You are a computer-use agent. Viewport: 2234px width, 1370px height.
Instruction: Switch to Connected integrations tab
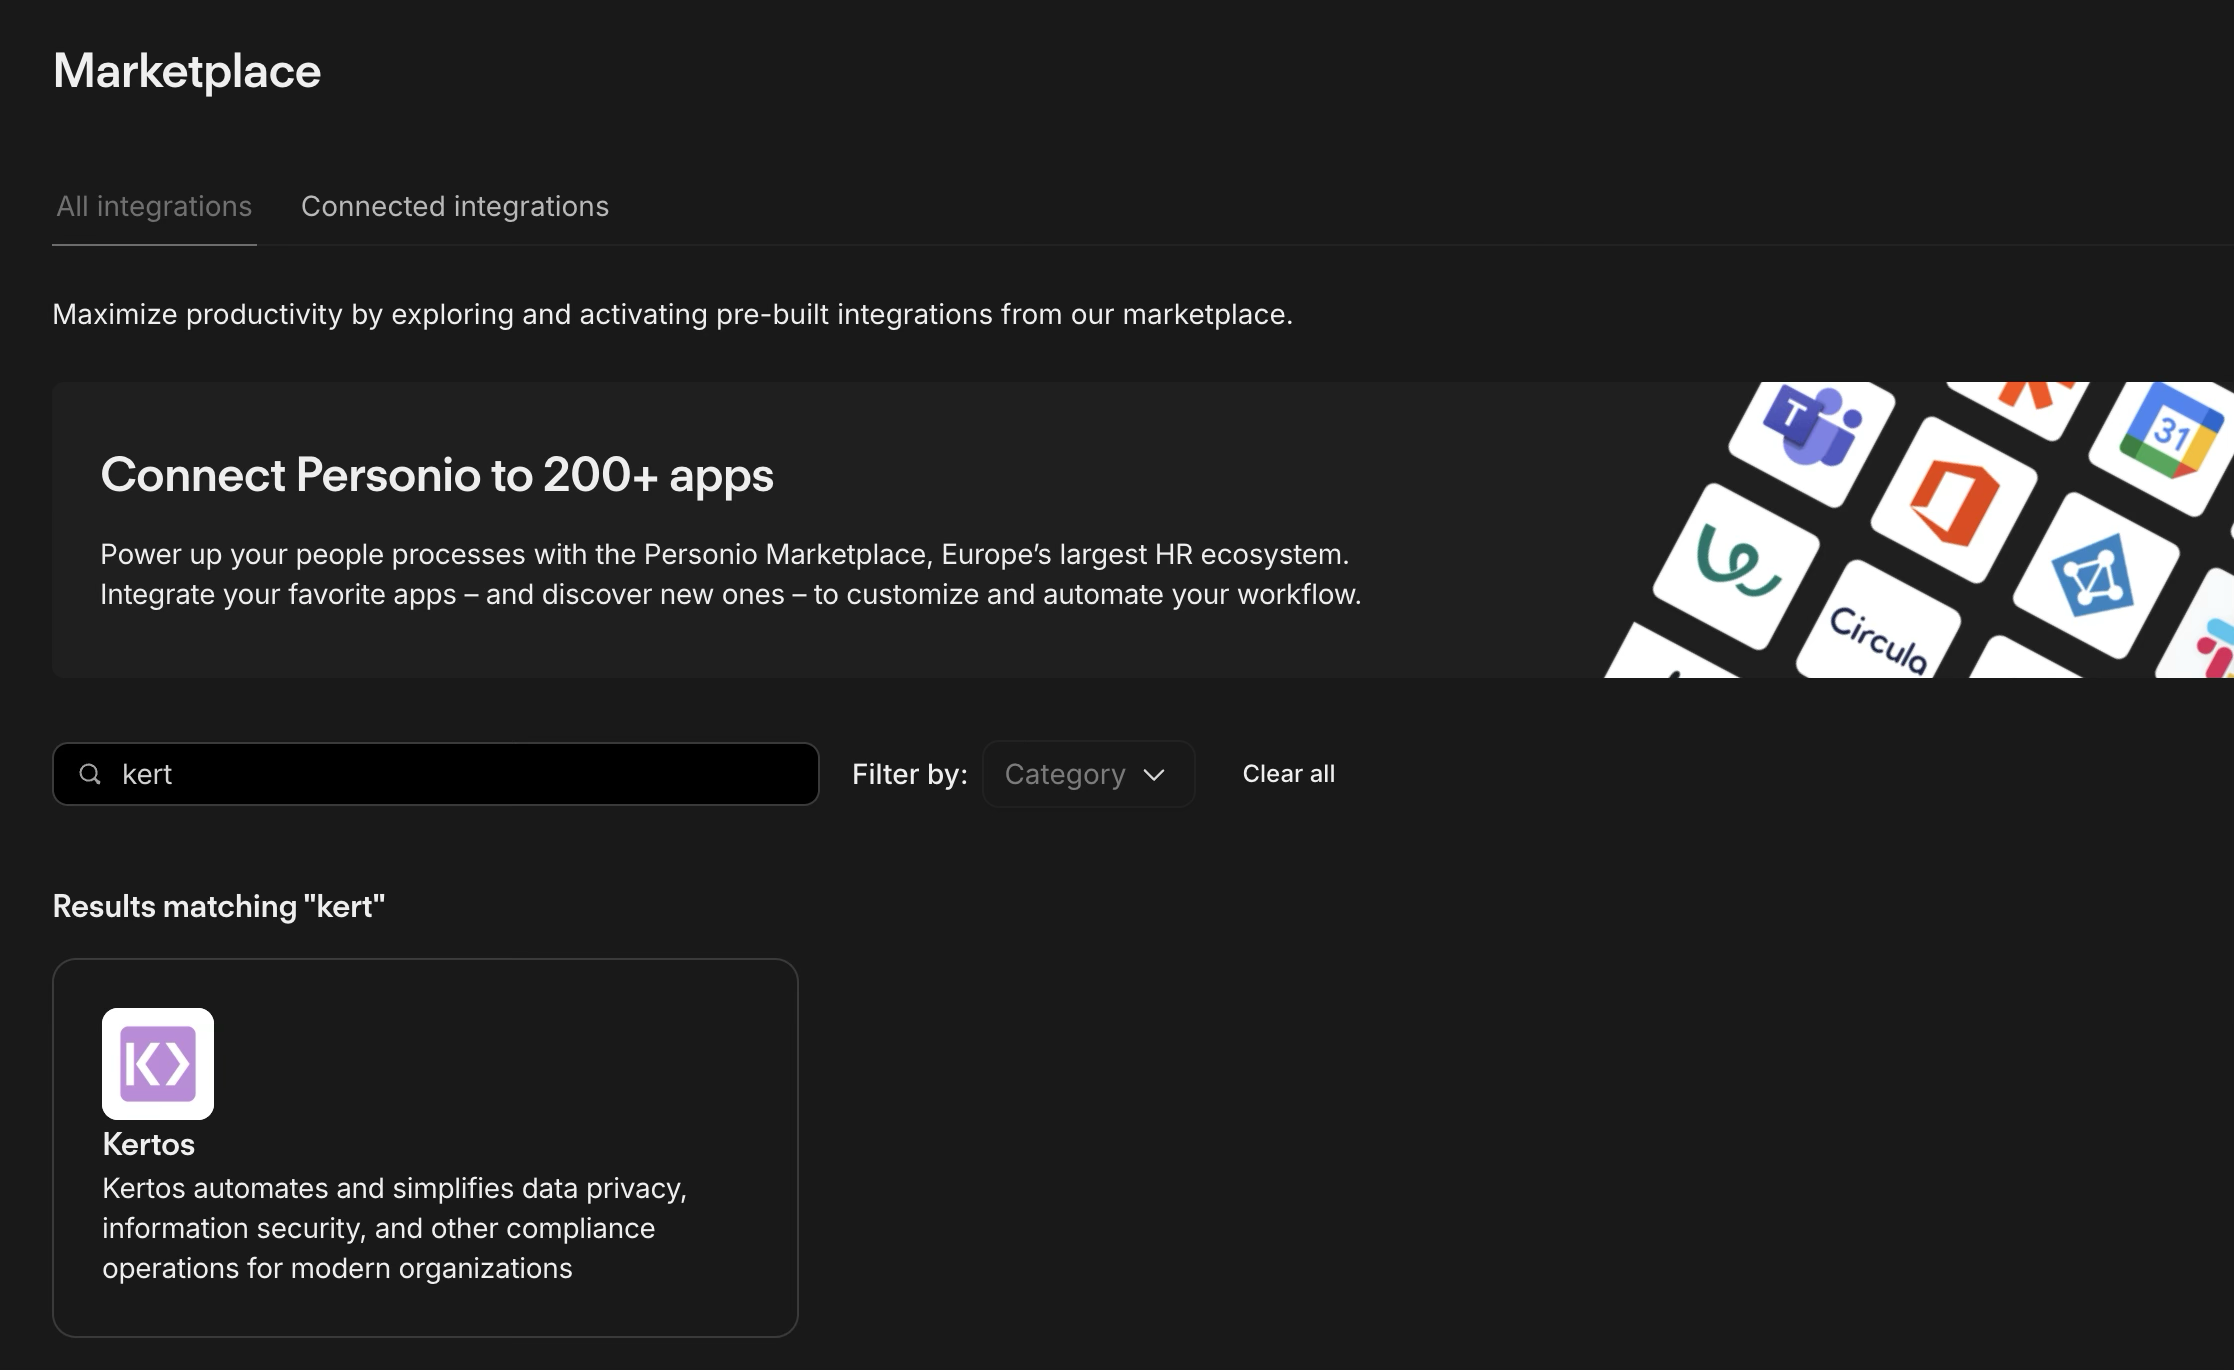(x=455, y=206)
